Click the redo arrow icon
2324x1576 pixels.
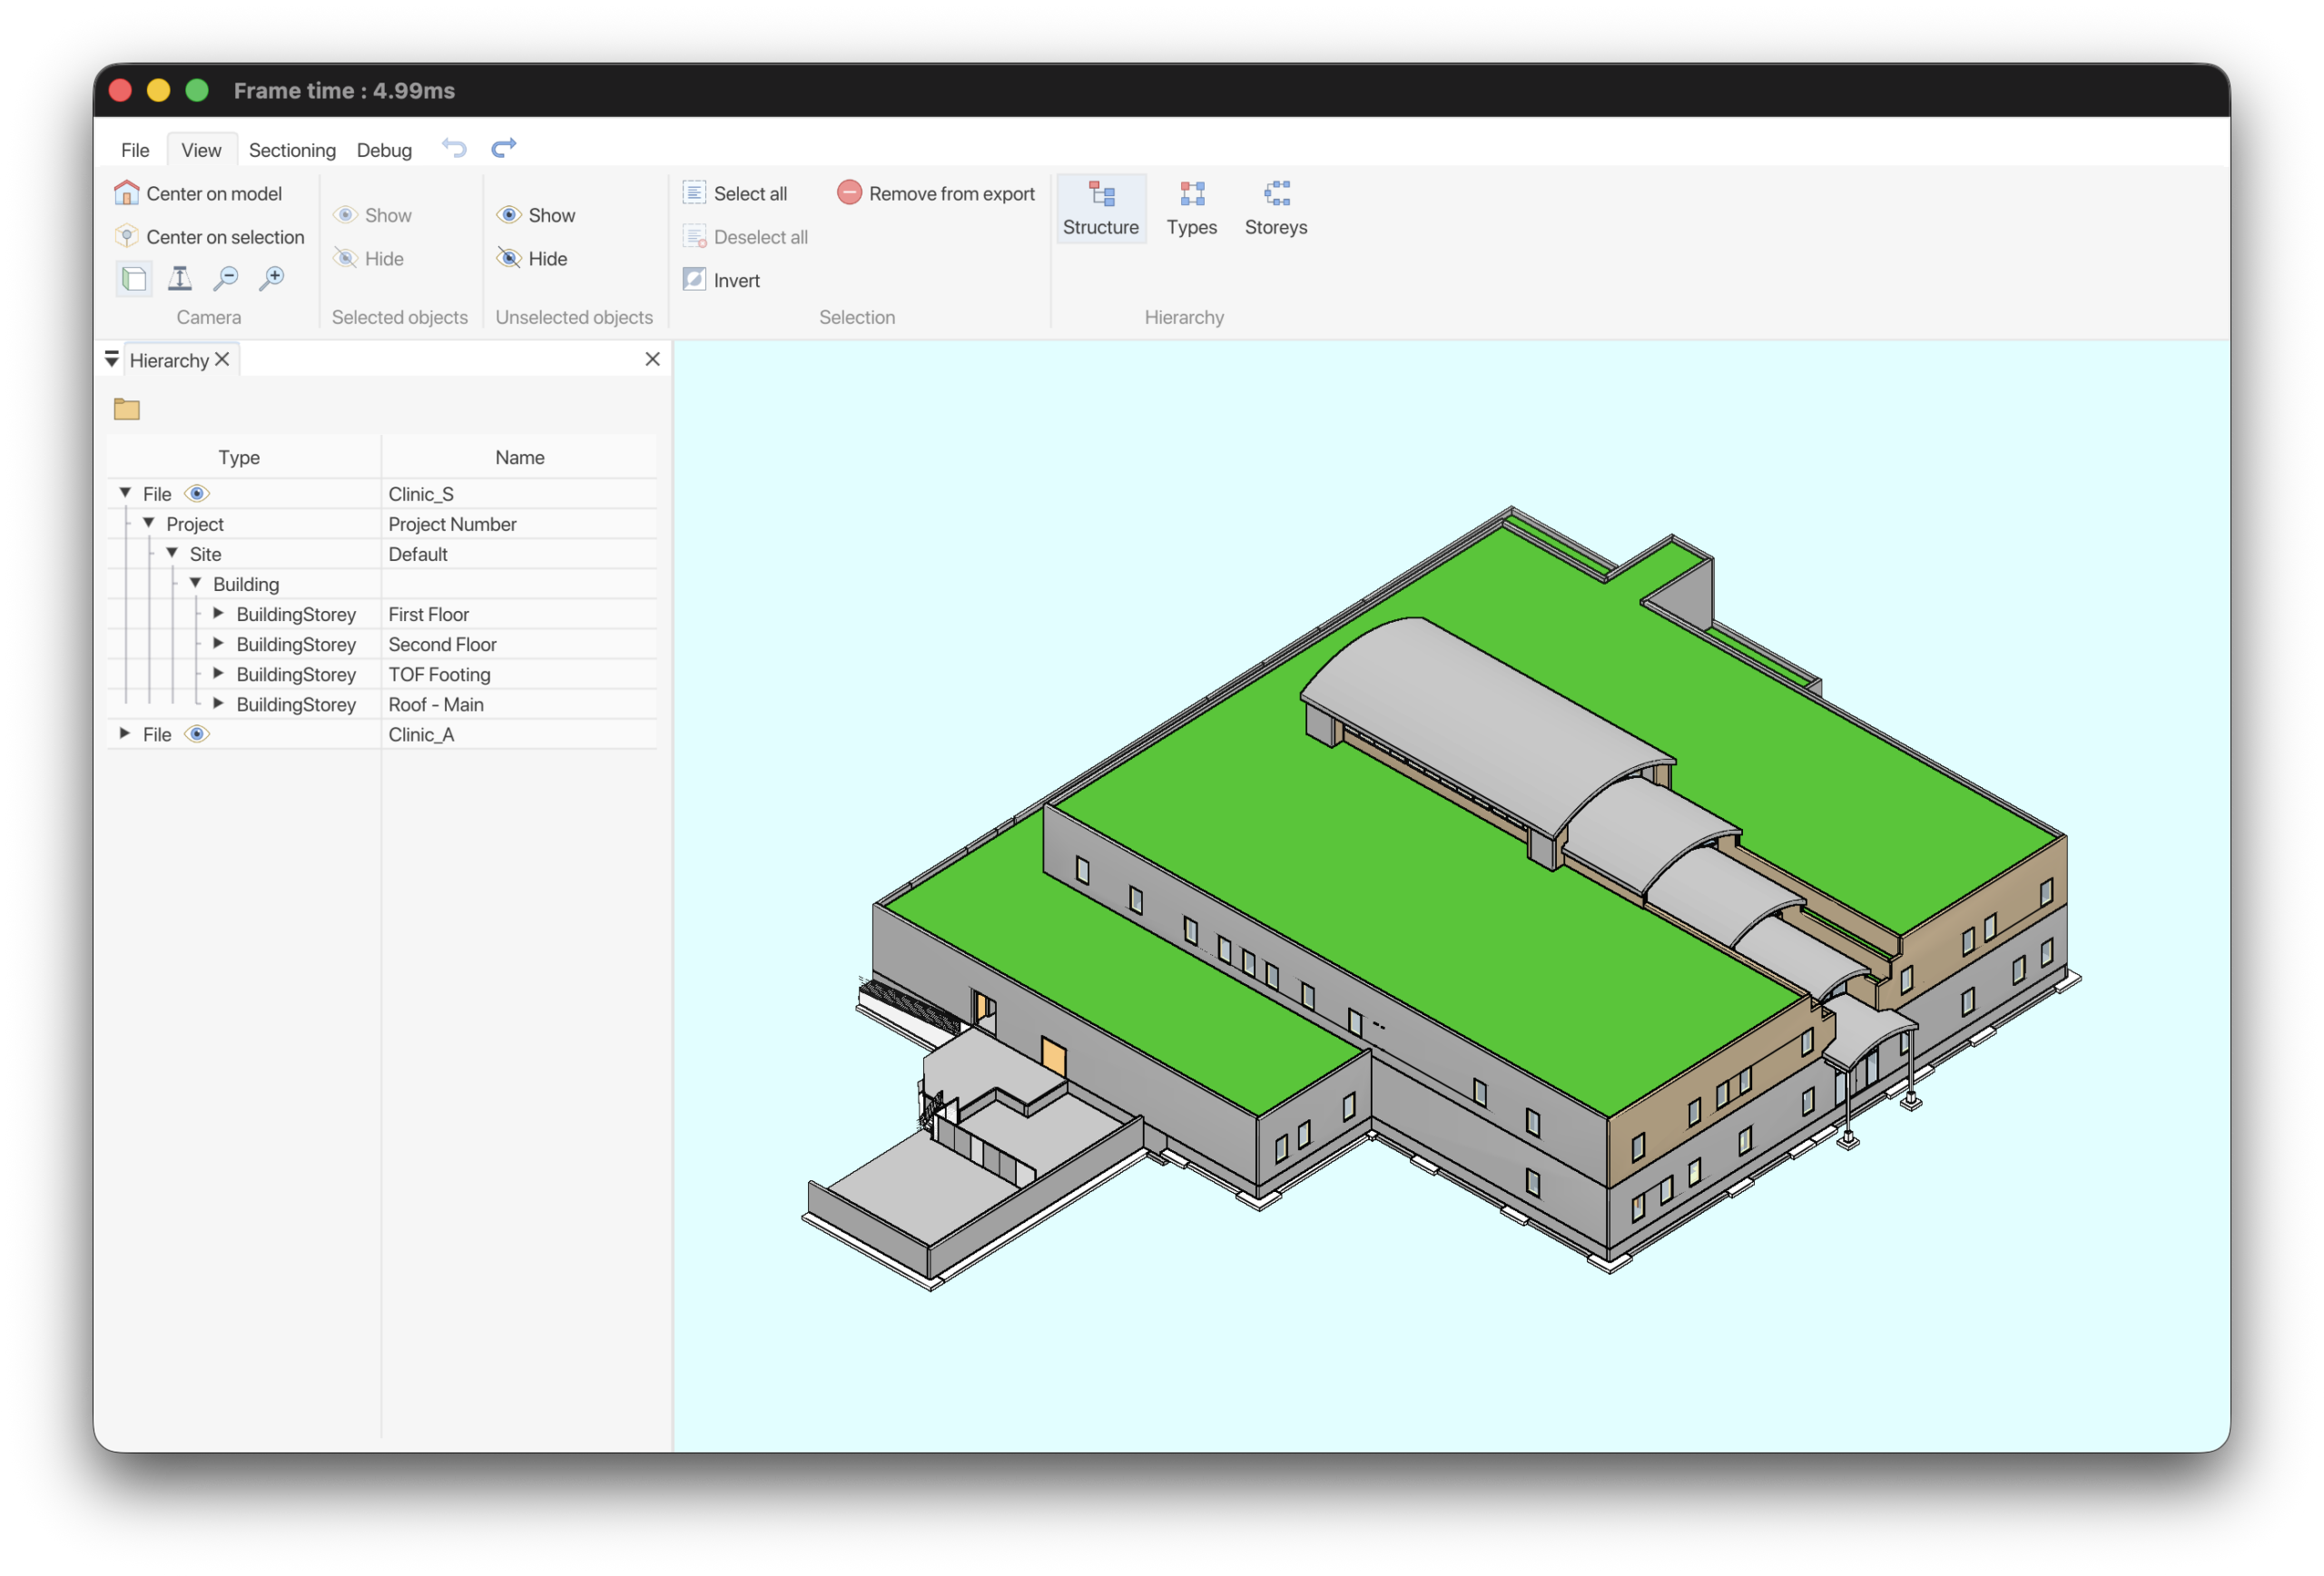503,149
